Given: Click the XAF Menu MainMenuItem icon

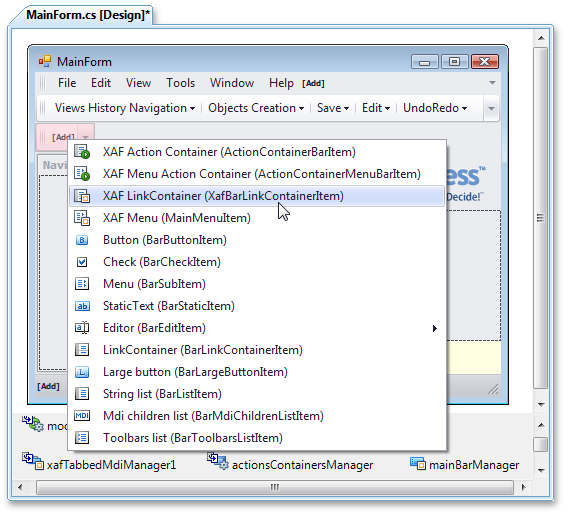Looking at the screenshot, I should (x=82, y=218).
